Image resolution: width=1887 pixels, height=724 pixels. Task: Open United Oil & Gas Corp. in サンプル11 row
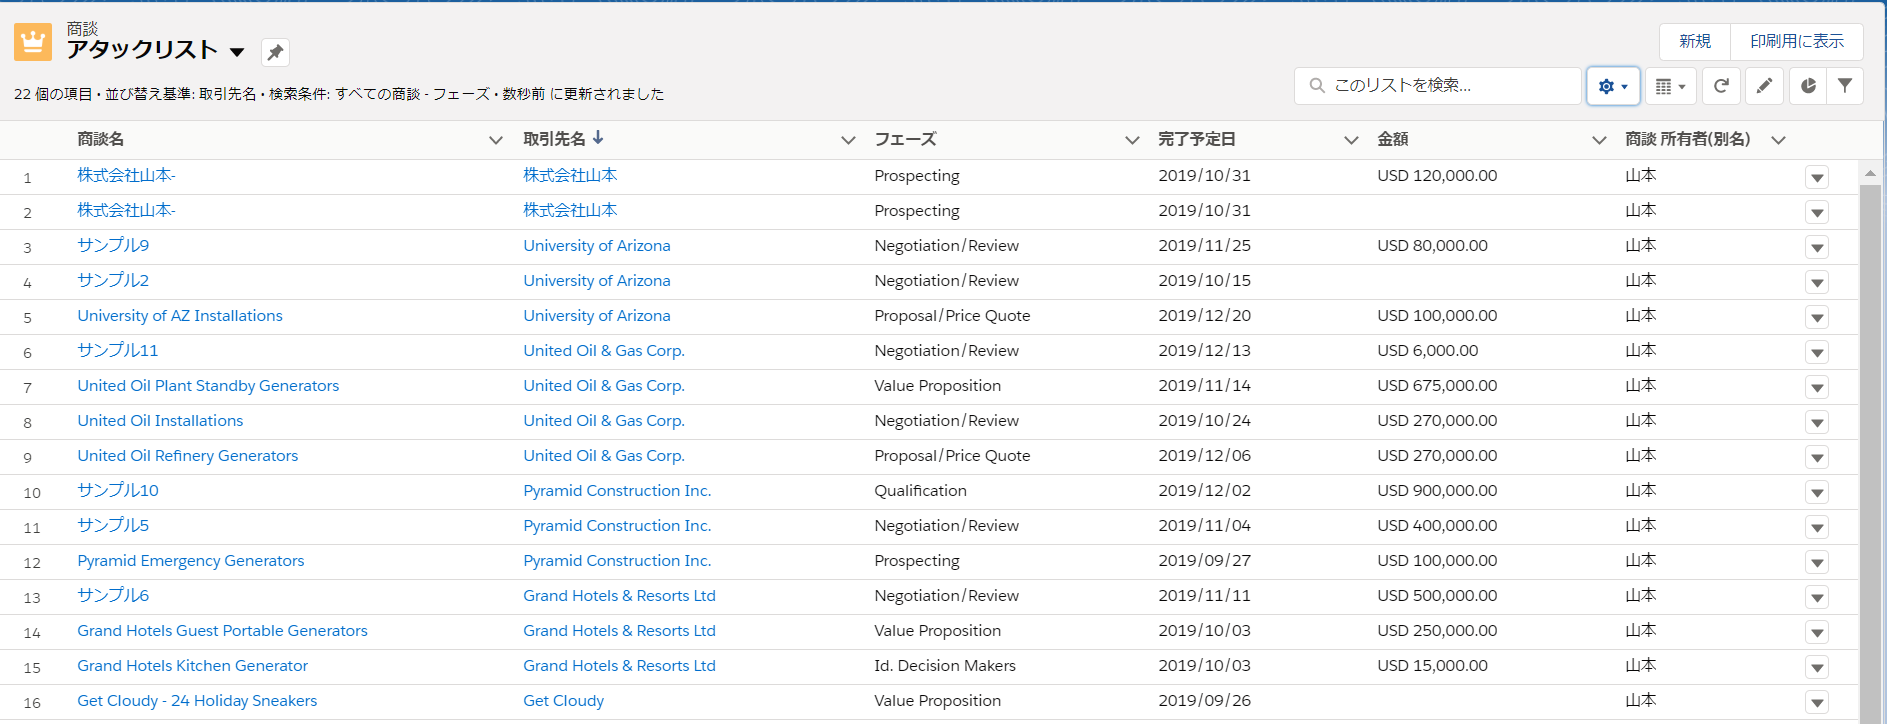(604, 350)
